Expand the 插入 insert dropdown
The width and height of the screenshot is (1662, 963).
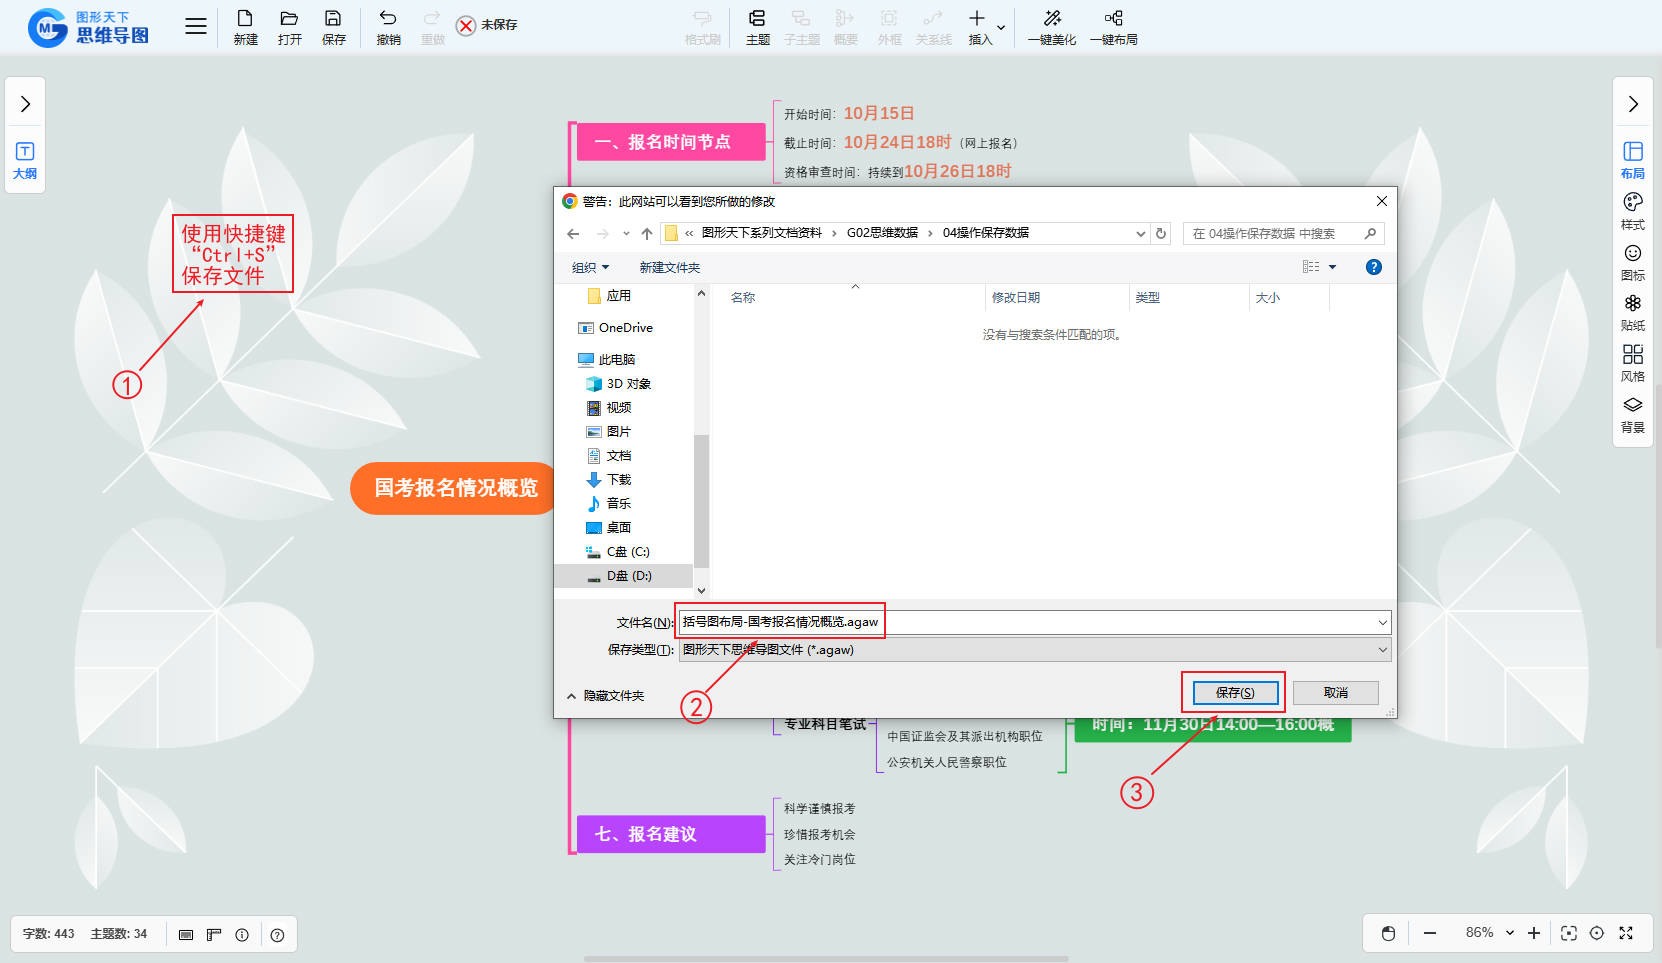point(1001,27)
